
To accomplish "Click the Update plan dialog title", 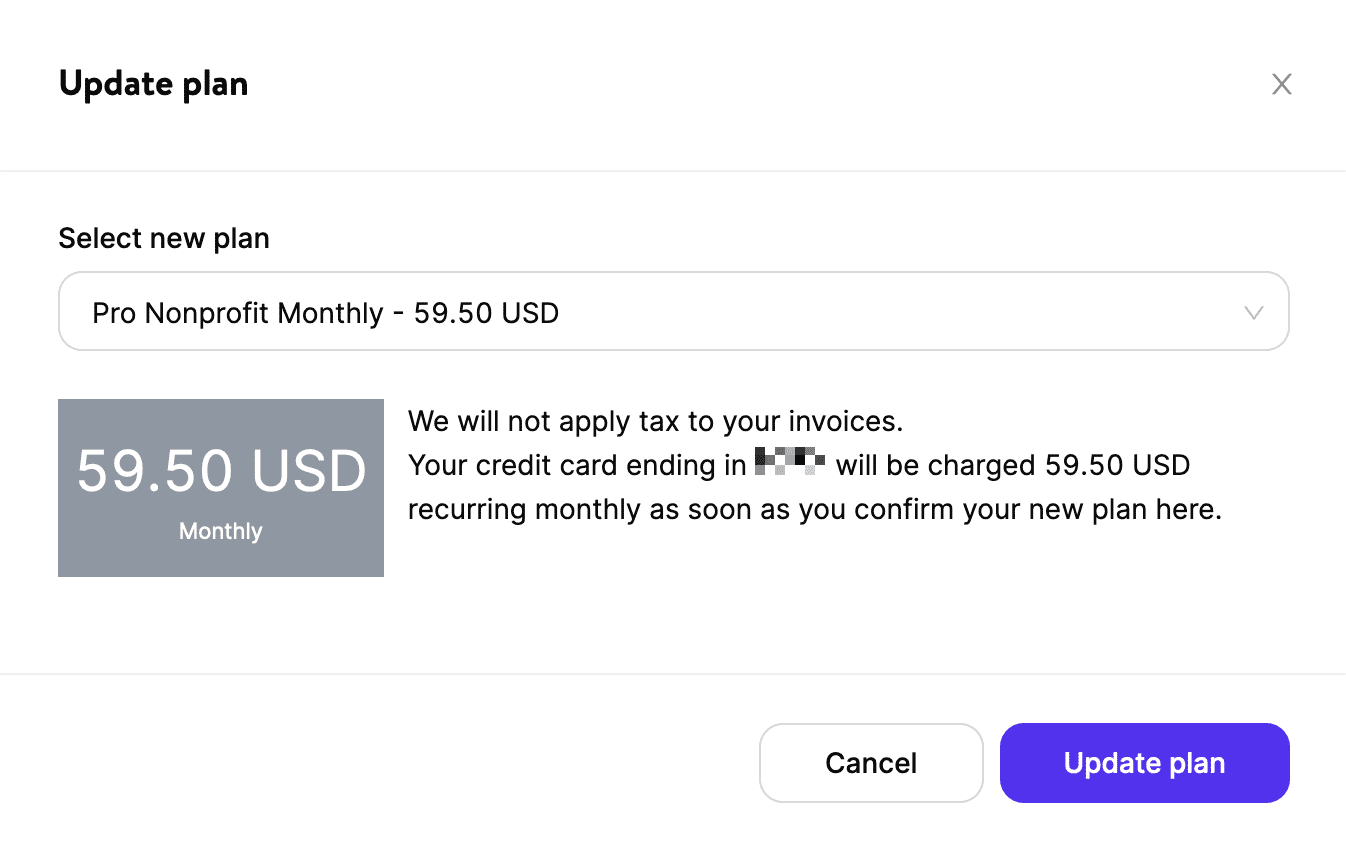I will point(154,84).
